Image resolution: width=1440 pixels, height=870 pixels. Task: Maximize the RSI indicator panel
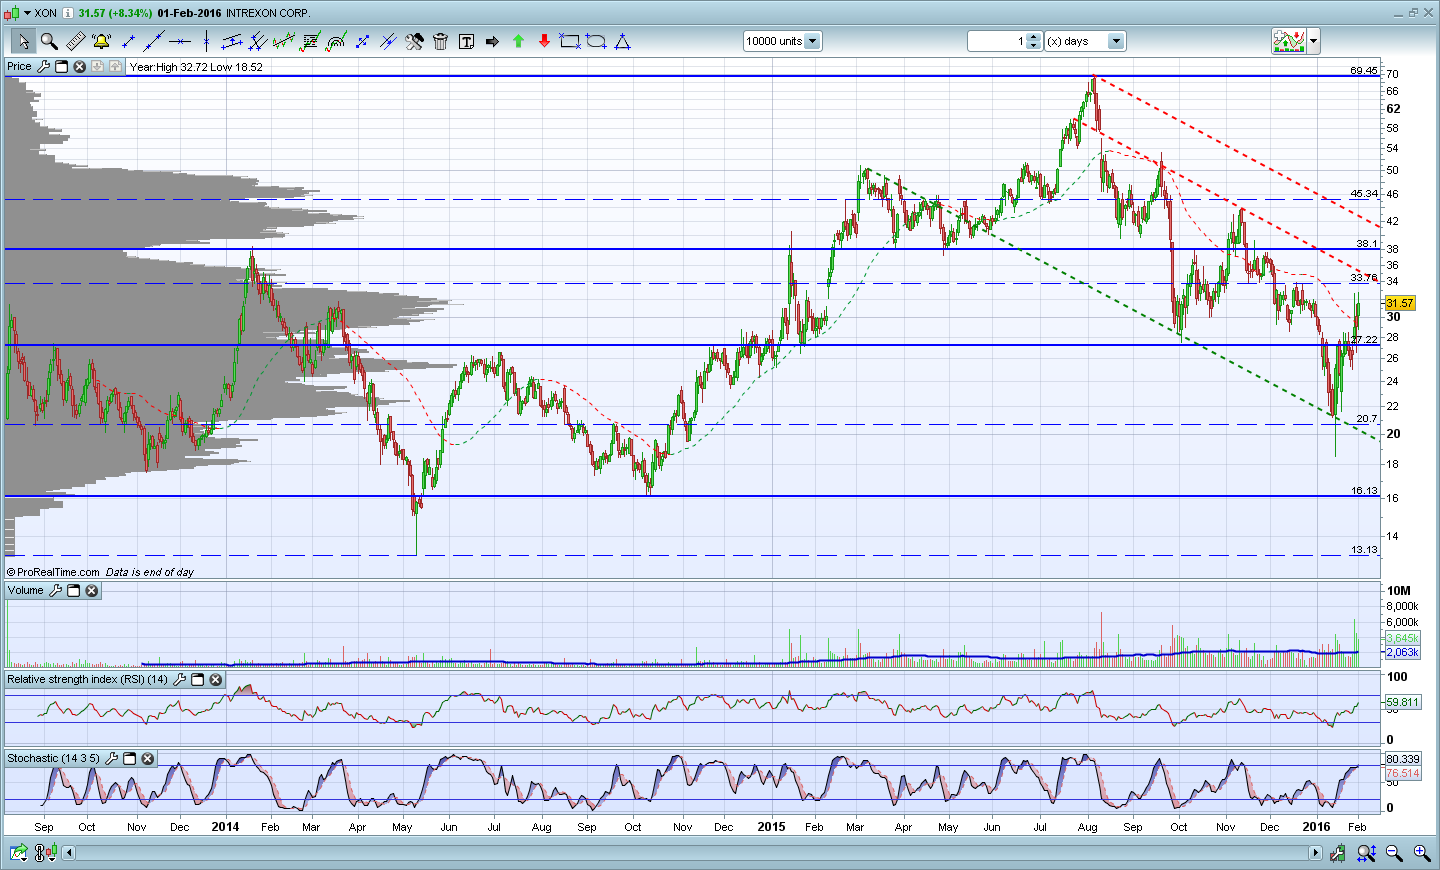pyautogui.click(x=197, y=680)
